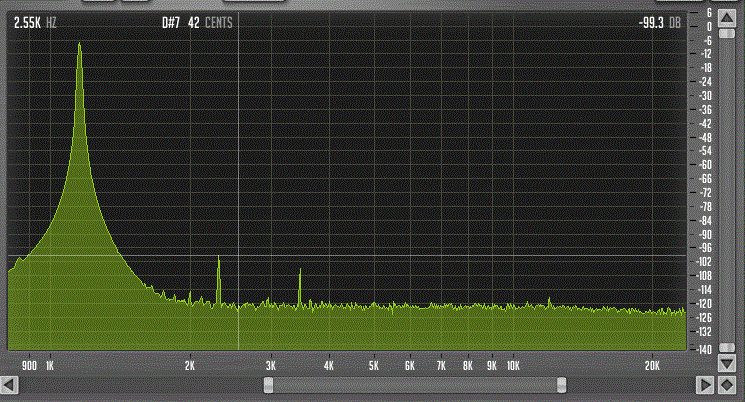Click the left arrow of frequency scrollbar
Viewport: 745px width, 402px height.
(10, 385)
